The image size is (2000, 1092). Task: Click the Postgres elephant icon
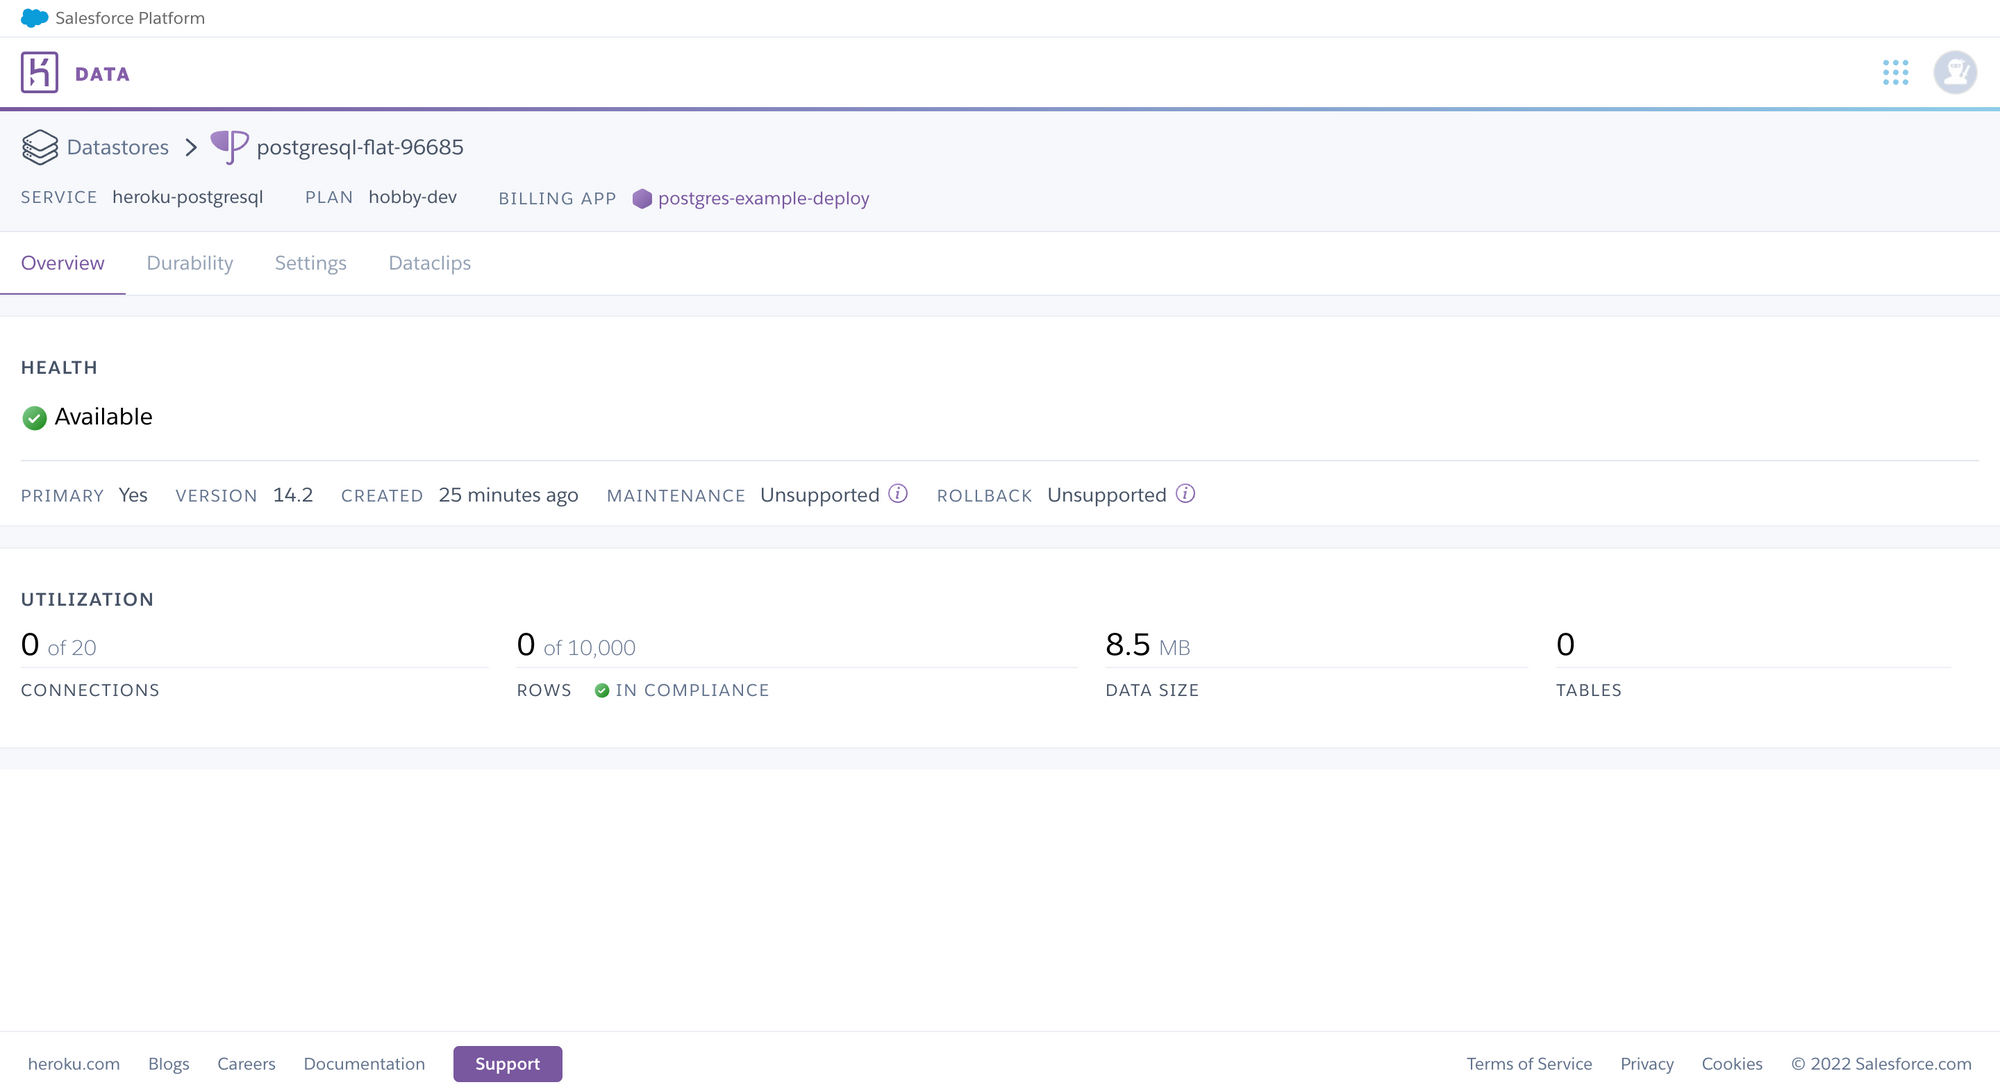[x=230, y=147]
